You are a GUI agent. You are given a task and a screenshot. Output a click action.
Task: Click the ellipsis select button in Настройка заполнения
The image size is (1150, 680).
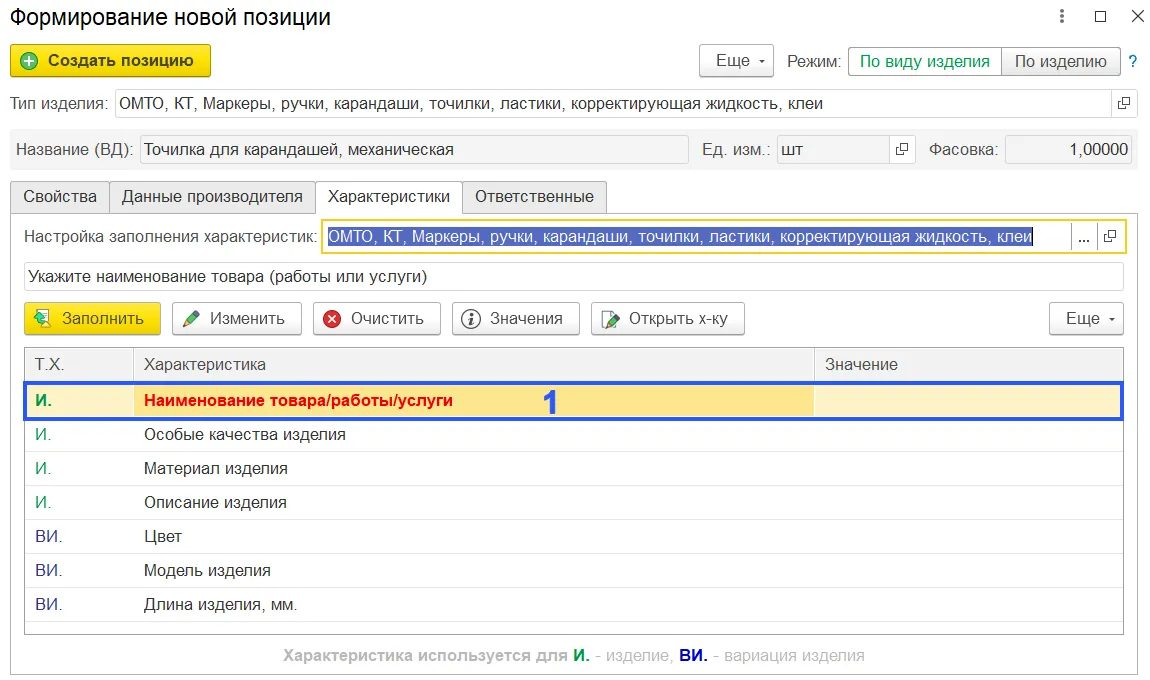(x=1083, y=236)
